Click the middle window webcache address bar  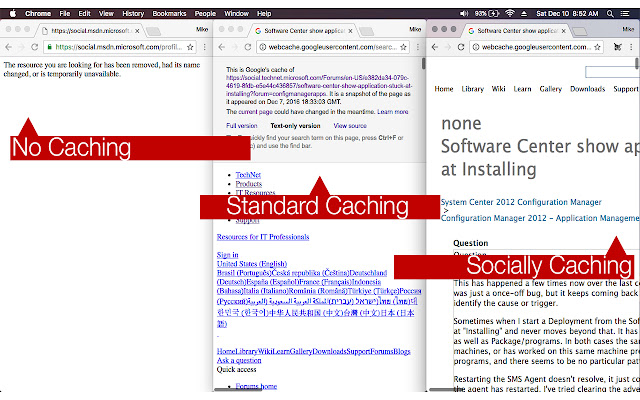coord(333,47)
